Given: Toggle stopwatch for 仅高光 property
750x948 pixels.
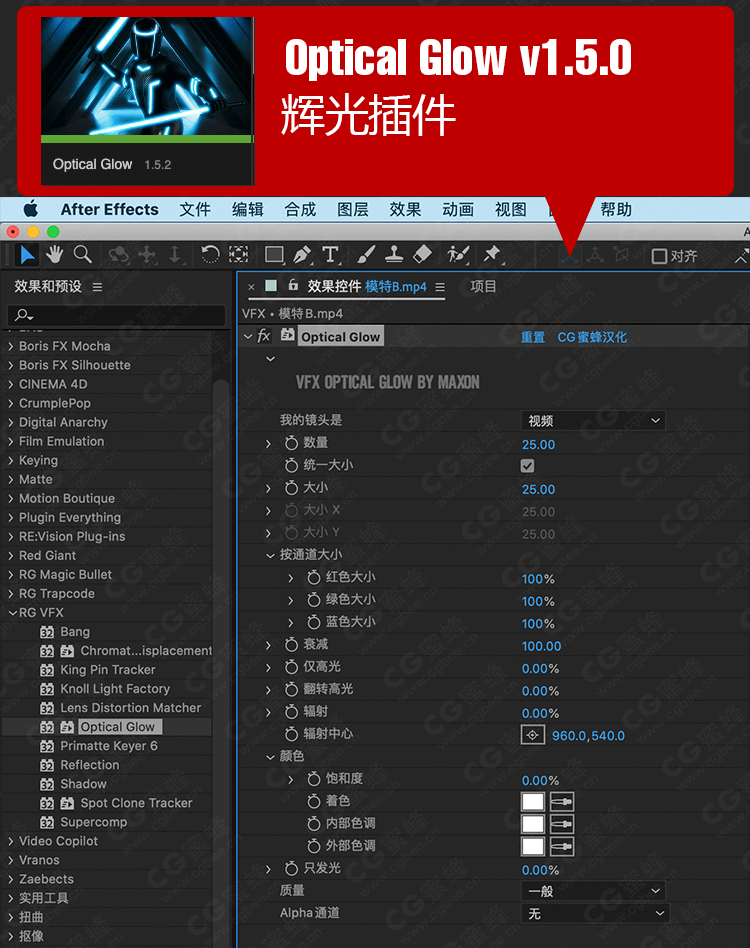Looking at the screenshot, I should (291, 667).
